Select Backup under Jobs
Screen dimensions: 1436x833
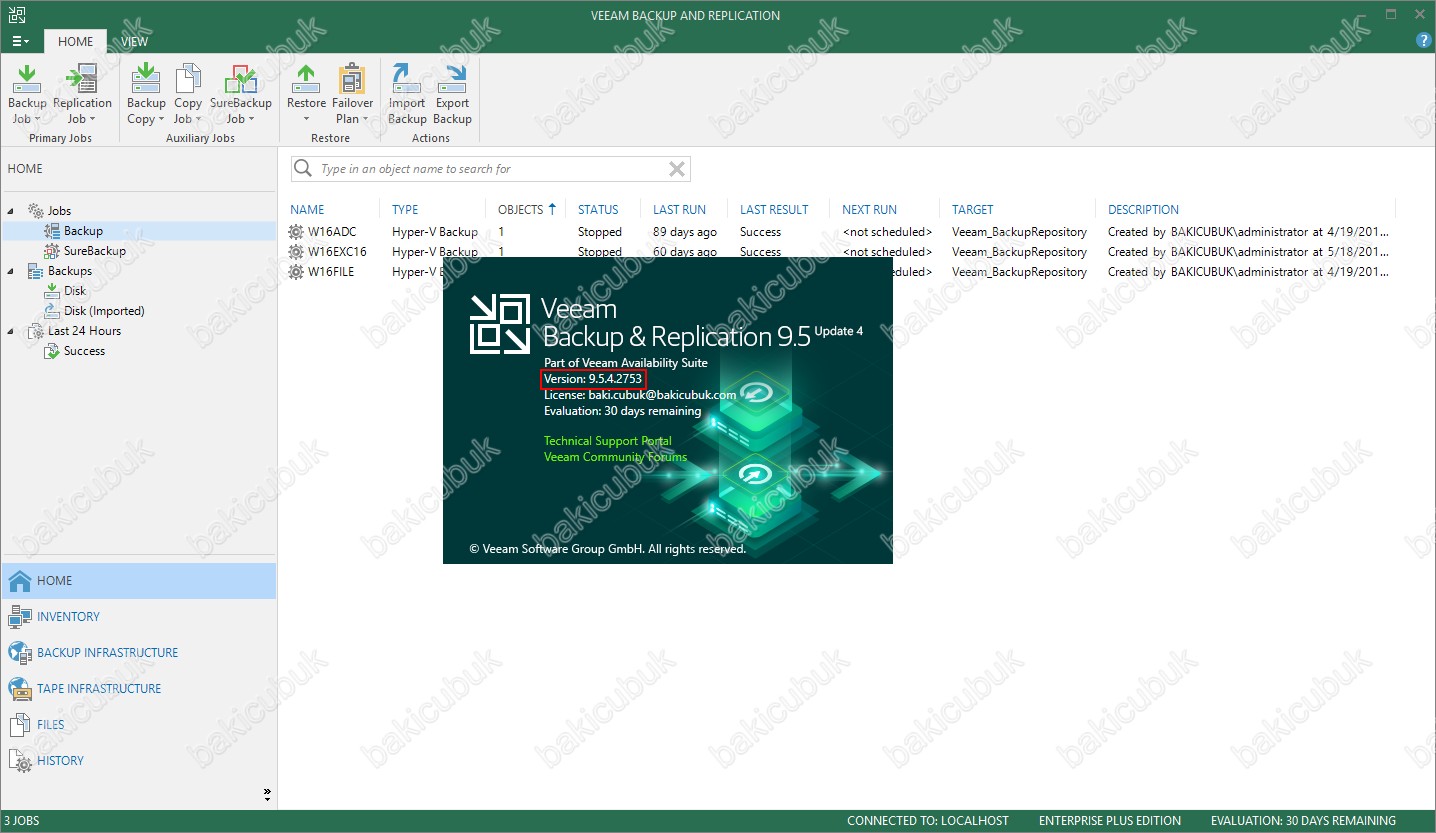(x=83, y=231)
